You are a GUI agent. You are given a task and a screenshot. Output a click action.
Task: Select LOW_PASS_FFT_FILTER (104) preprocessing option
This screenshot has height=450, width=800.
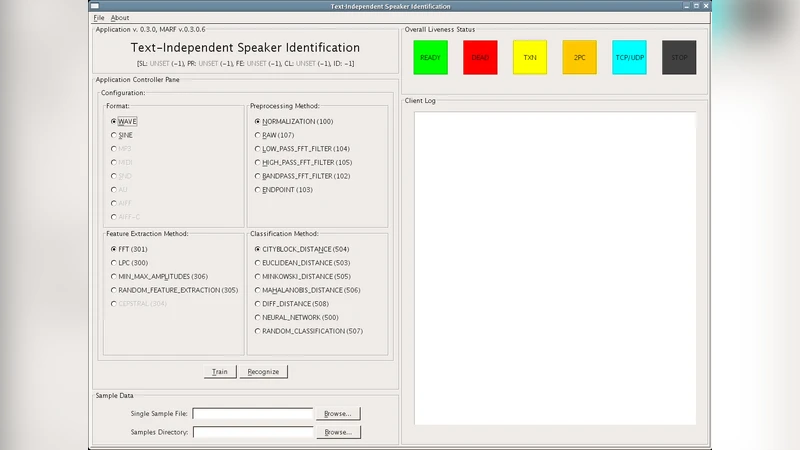point(258,148)
